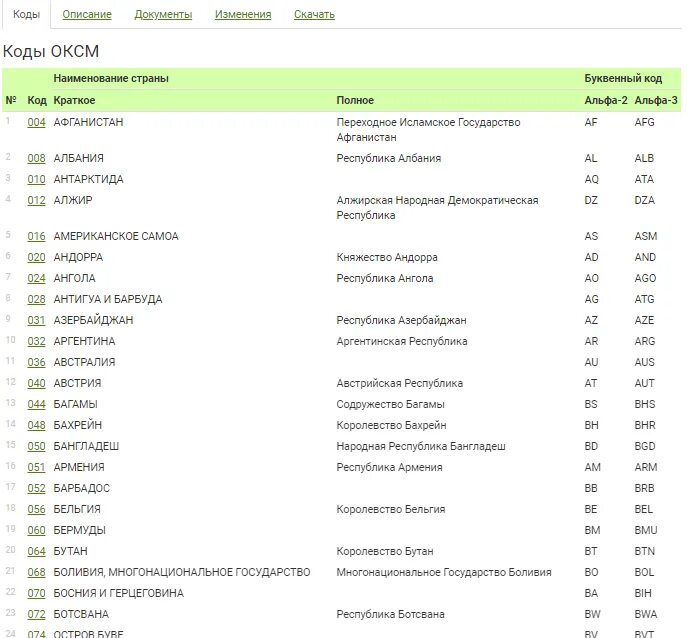Select the Alpha-3 code BMU
687x638 pixels.
click(x=646, y=531)
